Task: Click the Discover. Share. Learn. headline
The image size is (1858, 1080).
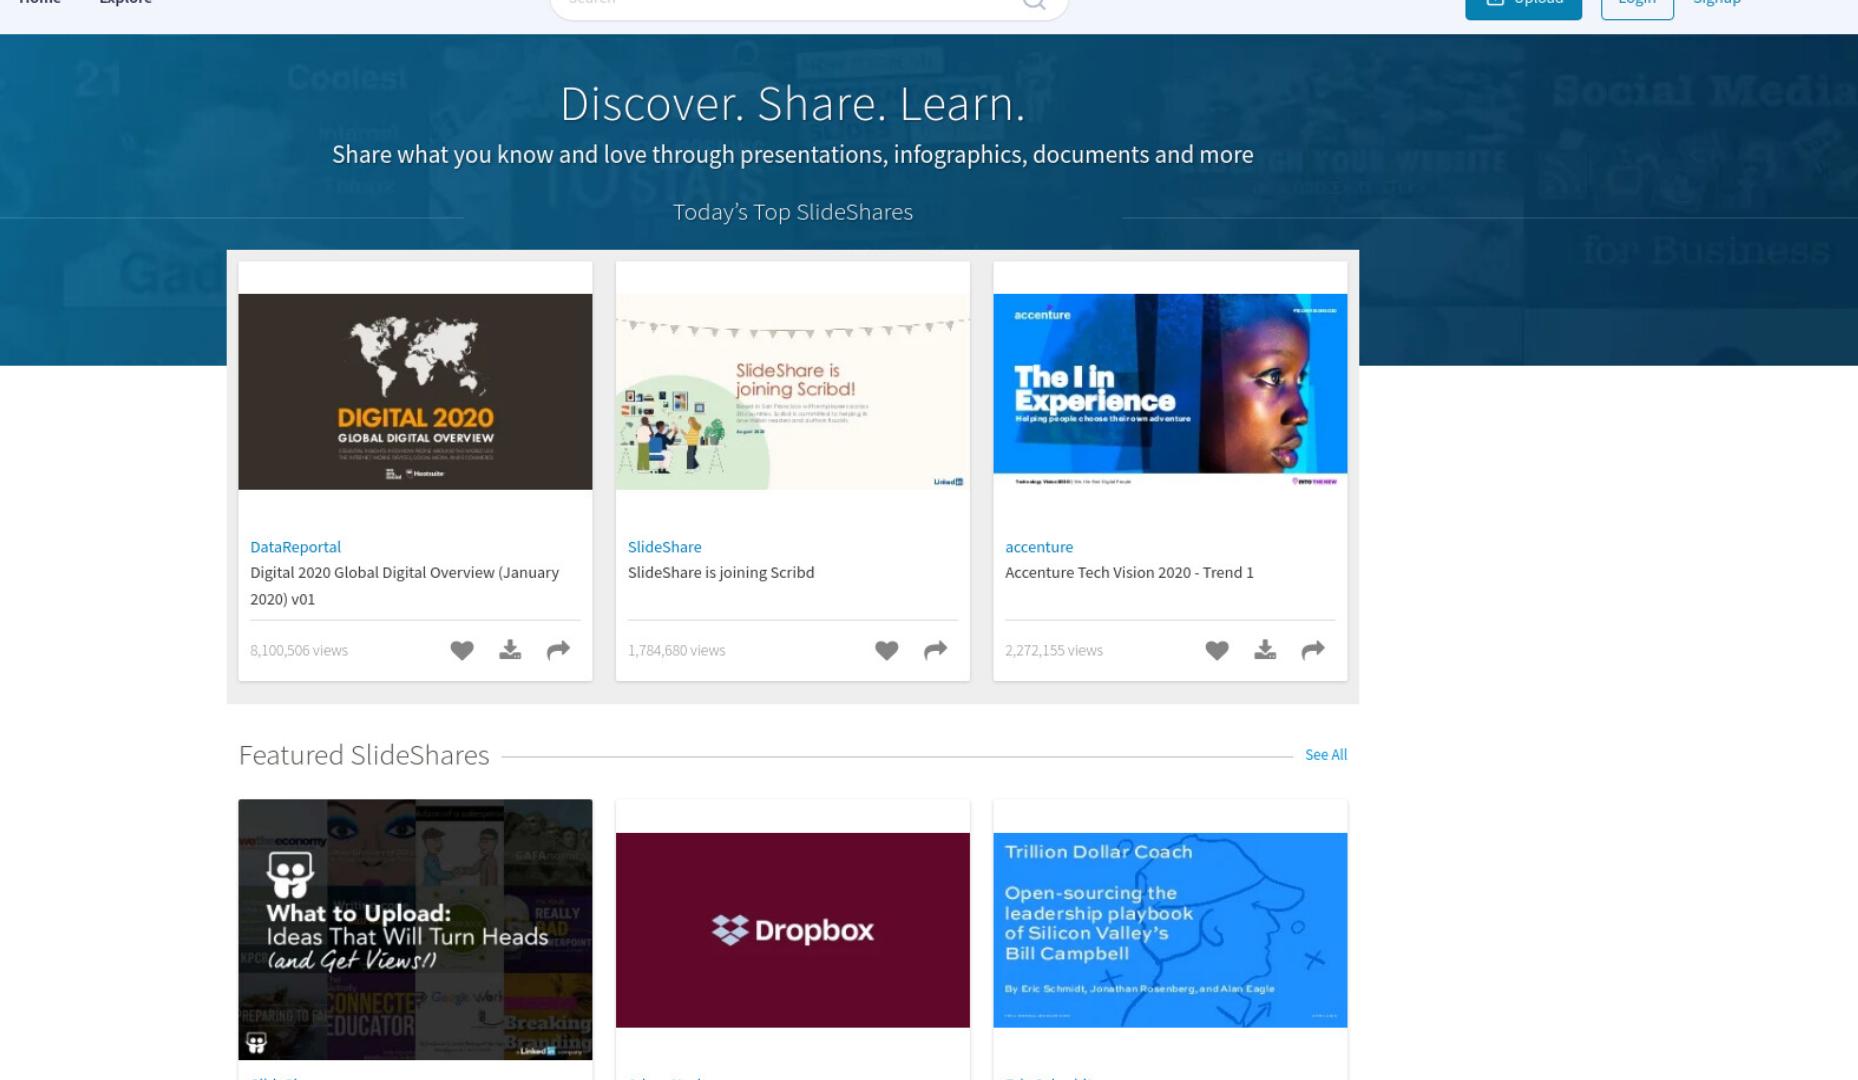Action: pos(793,104)
